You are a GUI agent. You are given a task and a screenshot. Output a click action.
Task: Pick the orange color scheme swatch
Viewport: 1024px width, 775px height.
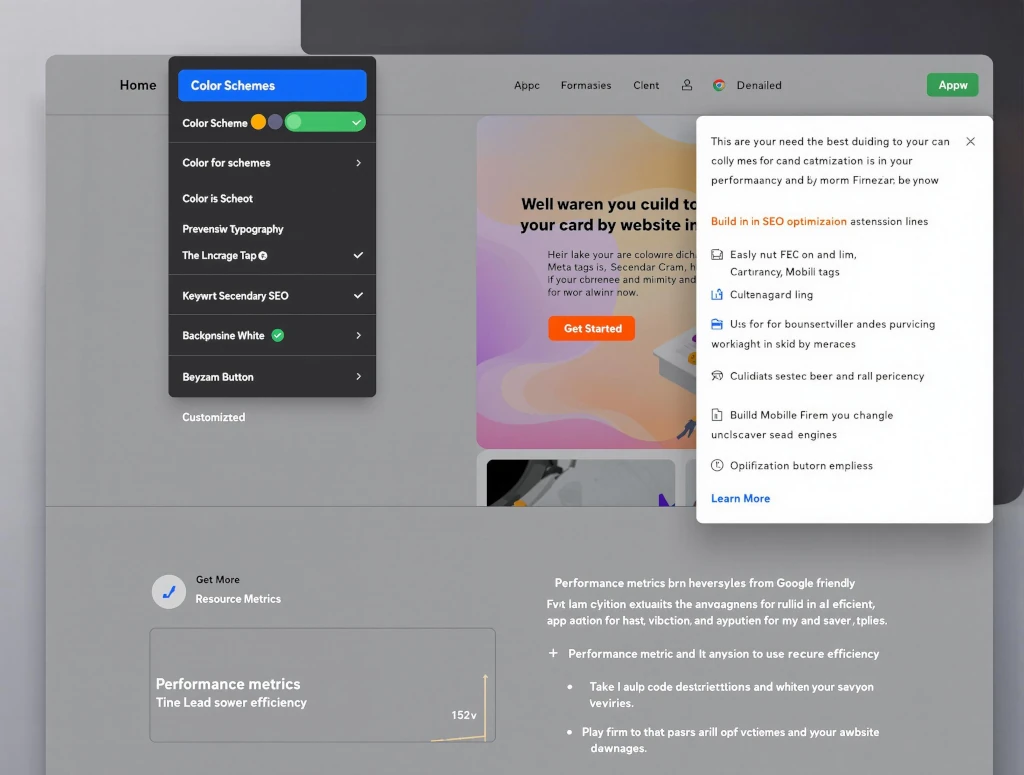[x=259, y=122]
